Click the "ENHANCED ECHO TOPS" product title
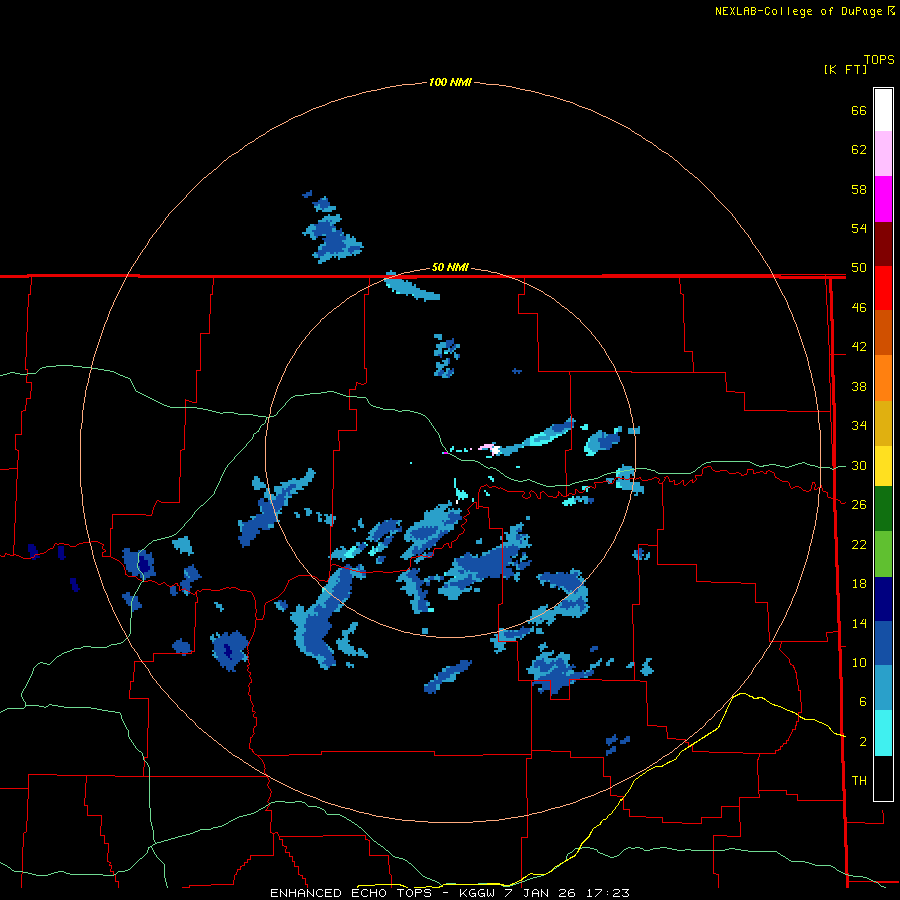Viewport: 900px width, 900px height. click(350, 893)
